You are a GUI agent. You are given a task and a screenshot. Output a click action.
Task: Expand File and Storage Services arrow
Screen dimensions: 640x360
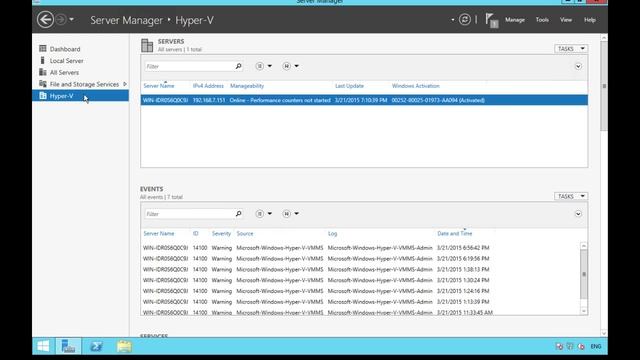click(125, 84)
